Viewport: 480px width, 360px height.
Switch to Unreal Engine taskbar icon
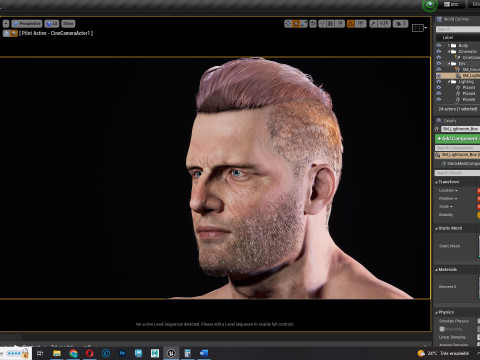tap(171, 353)
